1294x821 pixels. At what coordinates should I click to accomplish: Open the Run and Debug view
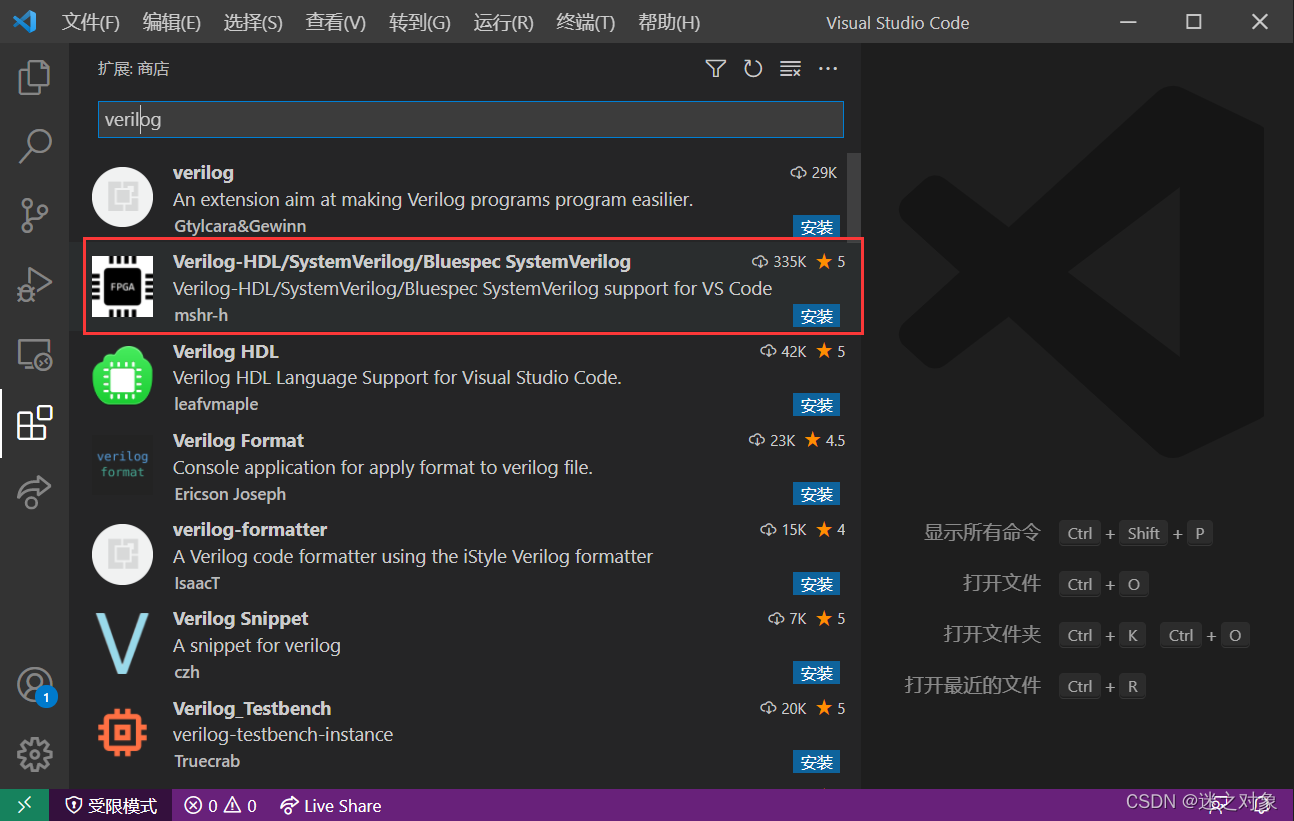(x=35, y=284)
